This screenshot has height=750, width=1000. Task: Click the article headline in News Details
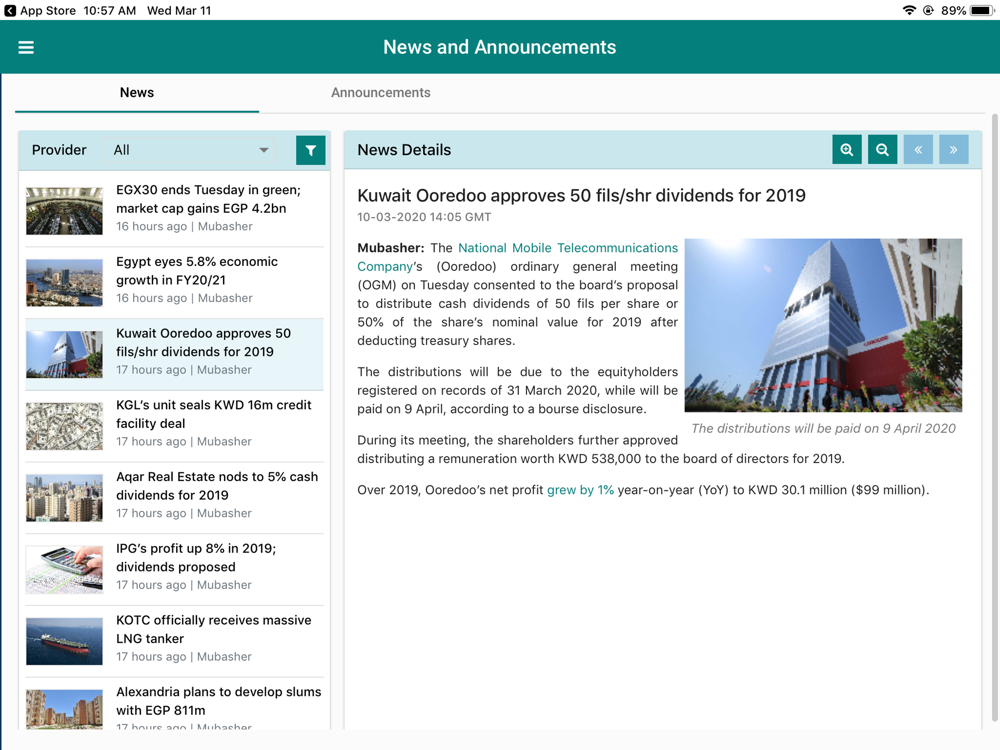pyautogui.click(x=581, y=195)
